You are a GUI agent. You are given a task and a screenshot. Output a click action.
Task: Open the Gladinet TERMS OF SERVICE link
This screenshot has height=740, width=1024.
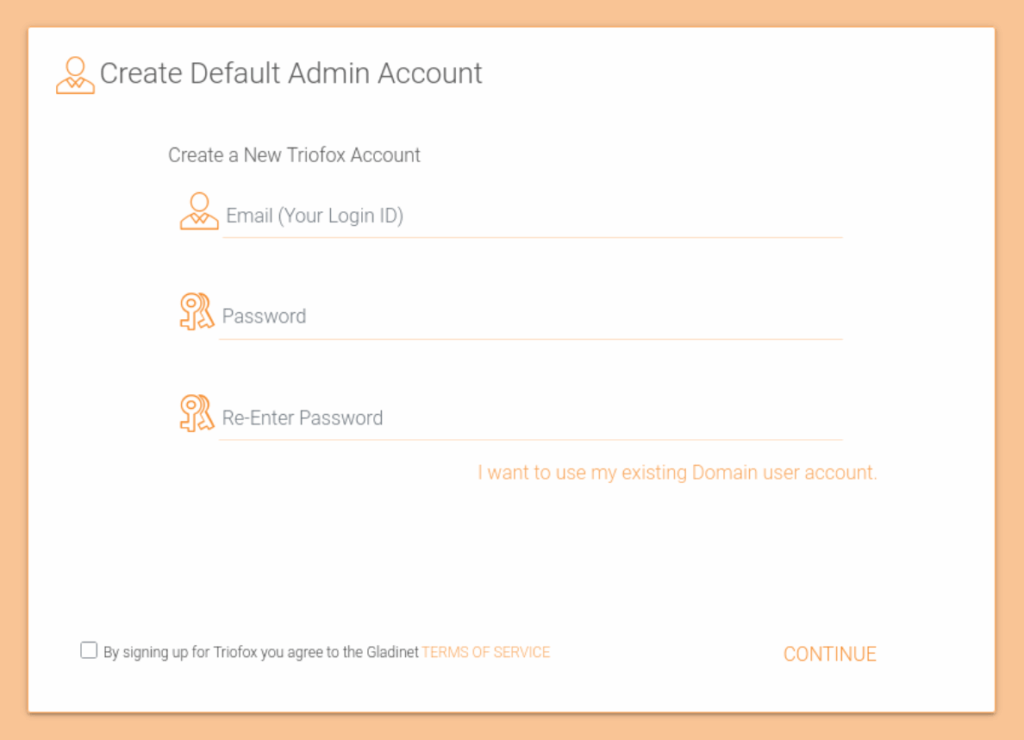(x=486, y=652)
